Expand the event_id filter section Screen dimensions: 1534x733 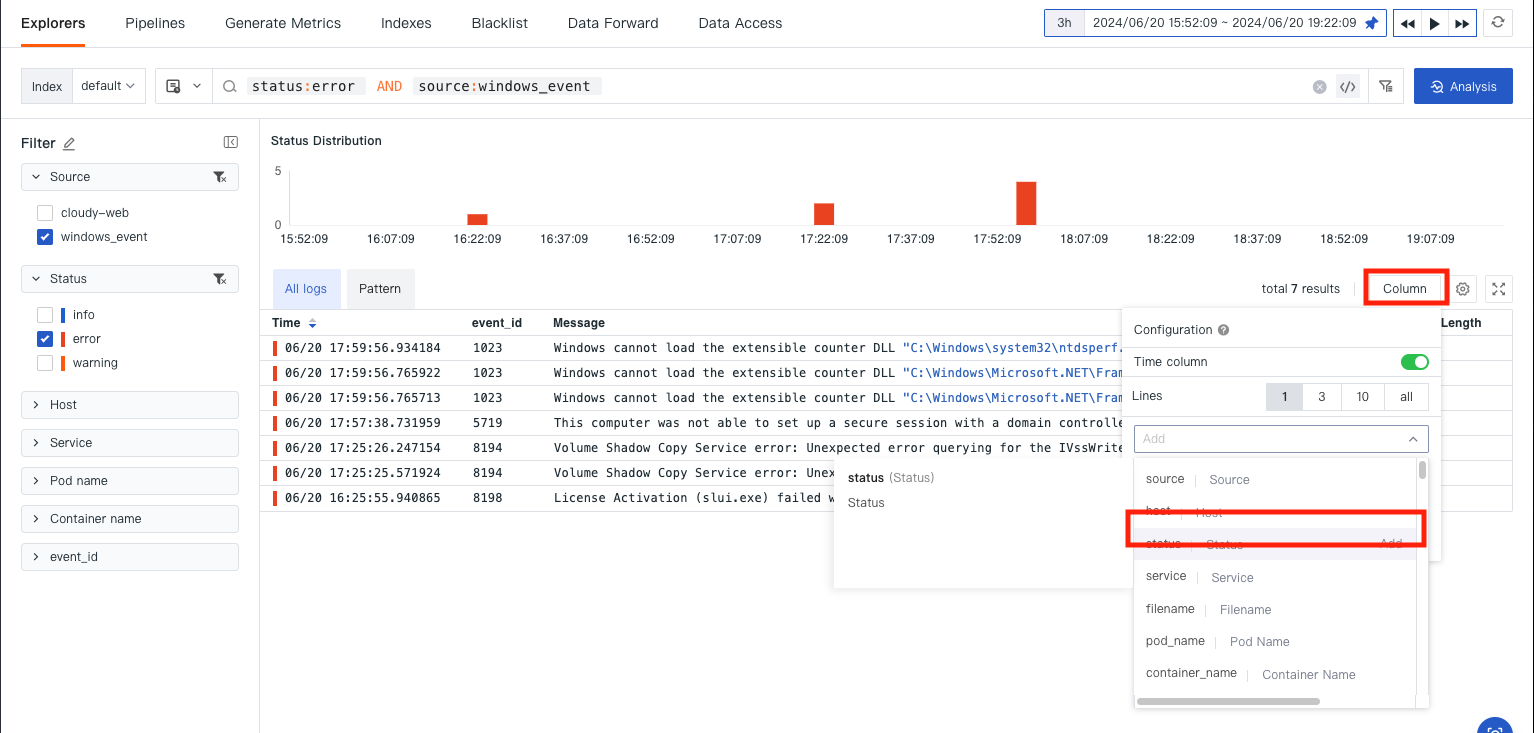click(x=130, y=557)
